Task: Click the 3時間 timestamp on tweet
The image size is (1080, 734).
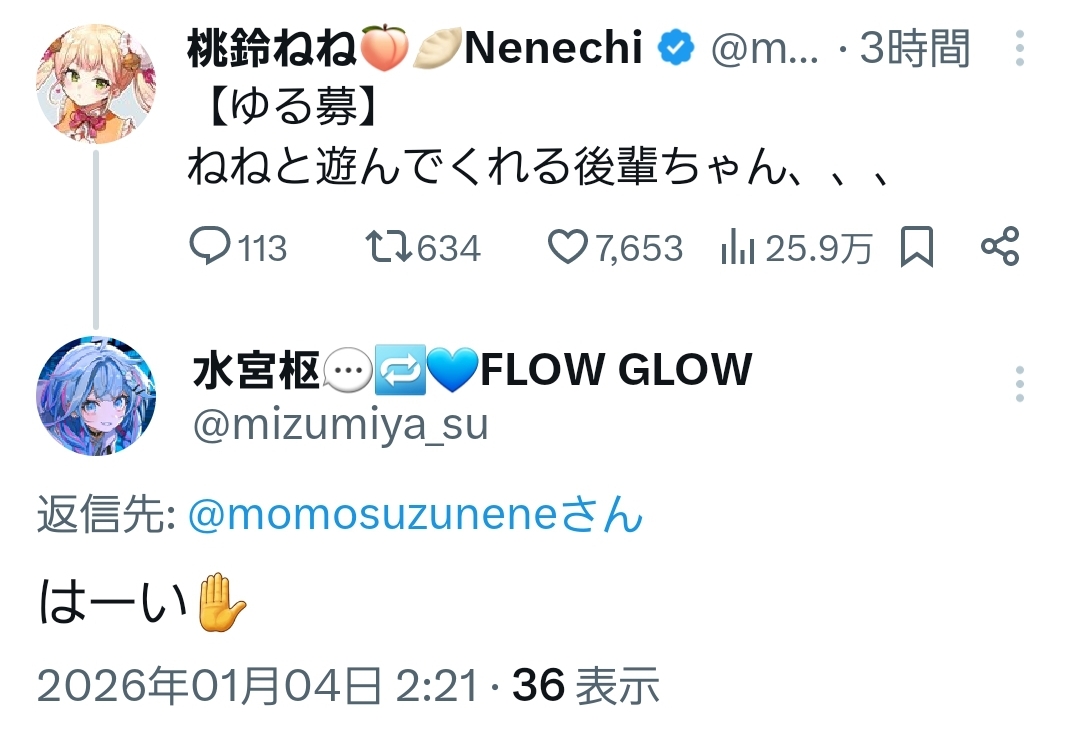Action: coord(914,48)
